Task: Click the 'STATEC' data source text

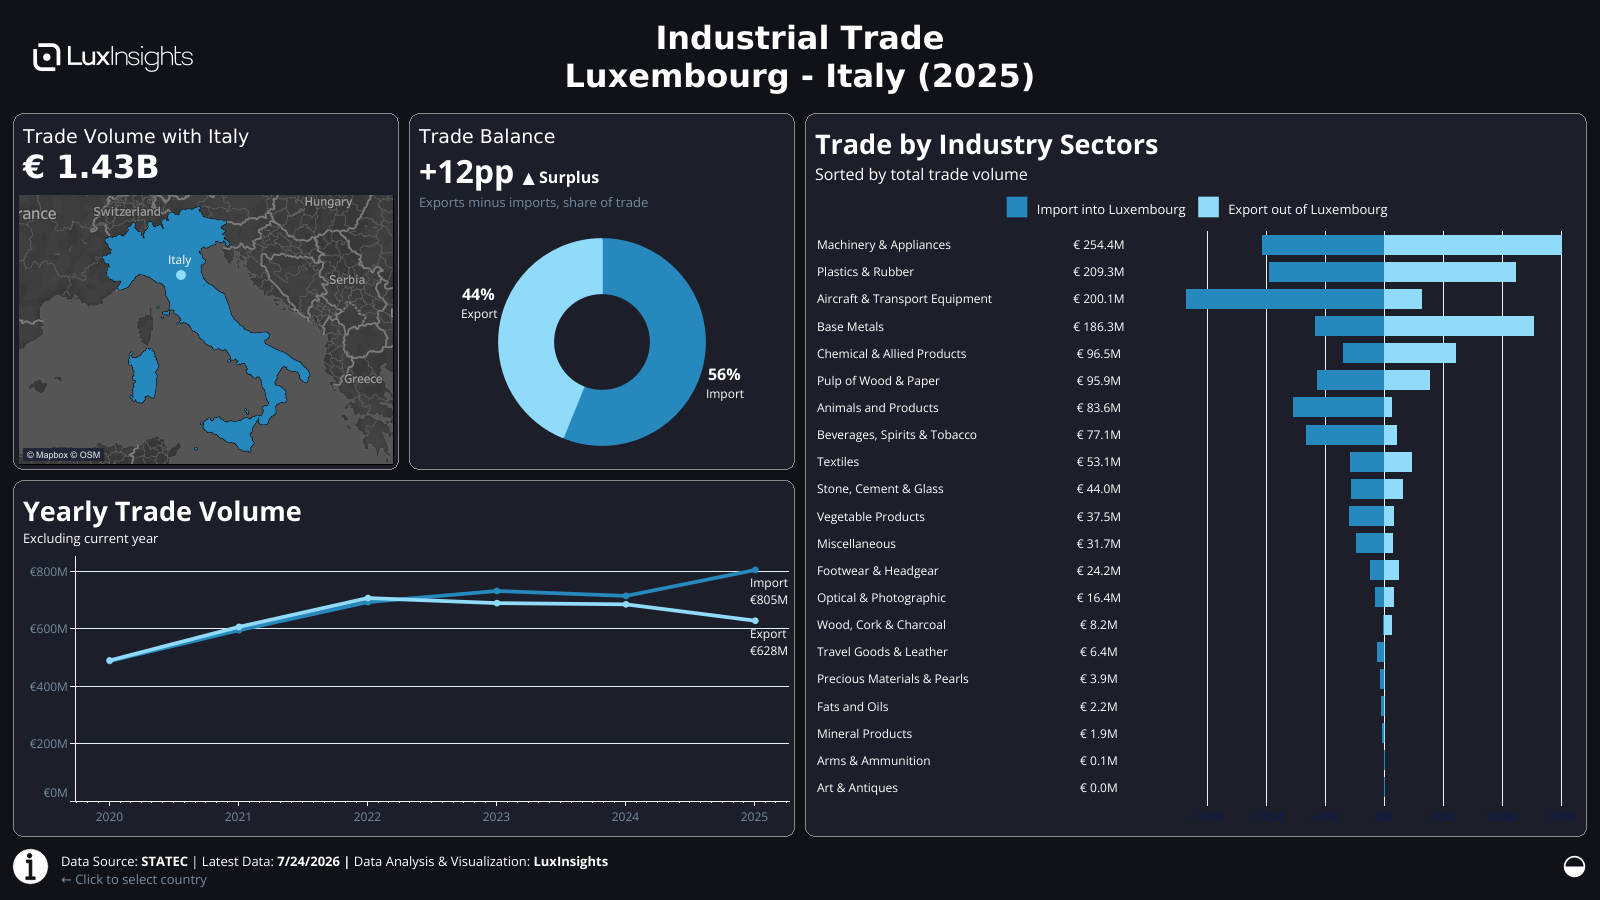Action: click(x=164, y=862)
